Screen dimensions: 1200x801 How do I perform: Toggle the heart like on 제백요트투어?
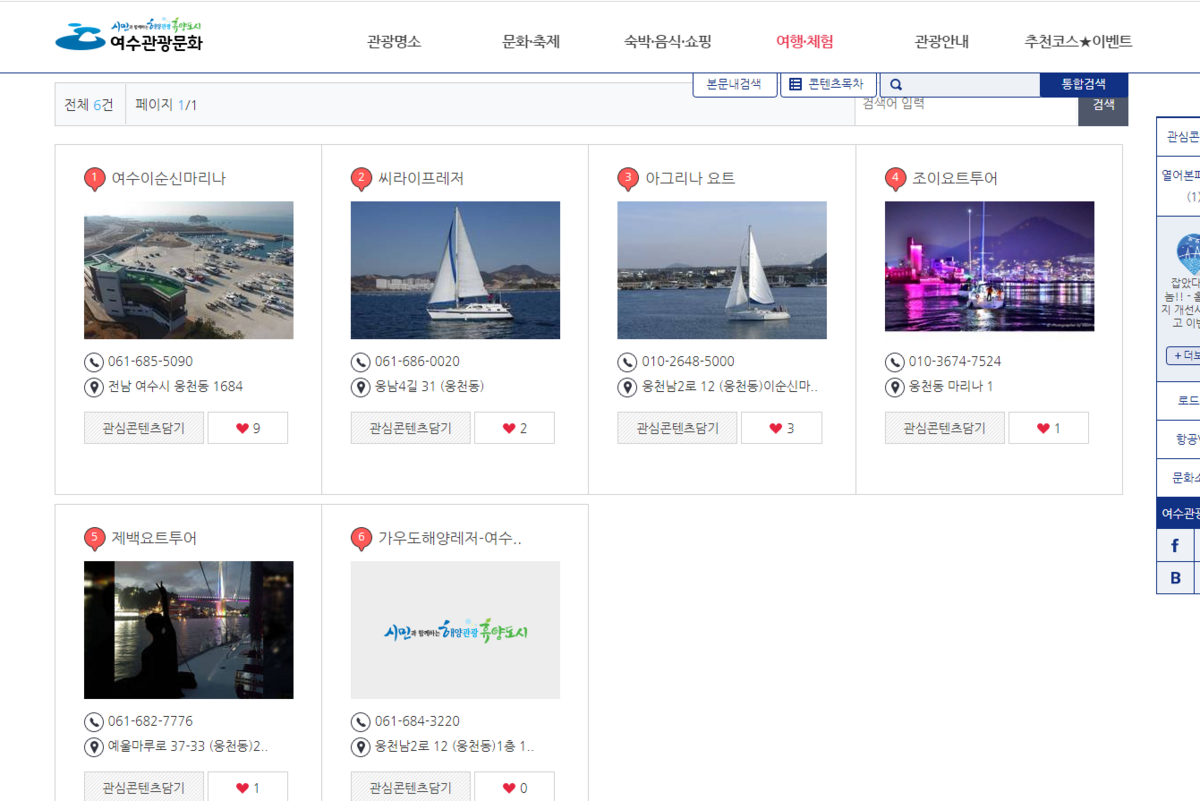[248, 787]
